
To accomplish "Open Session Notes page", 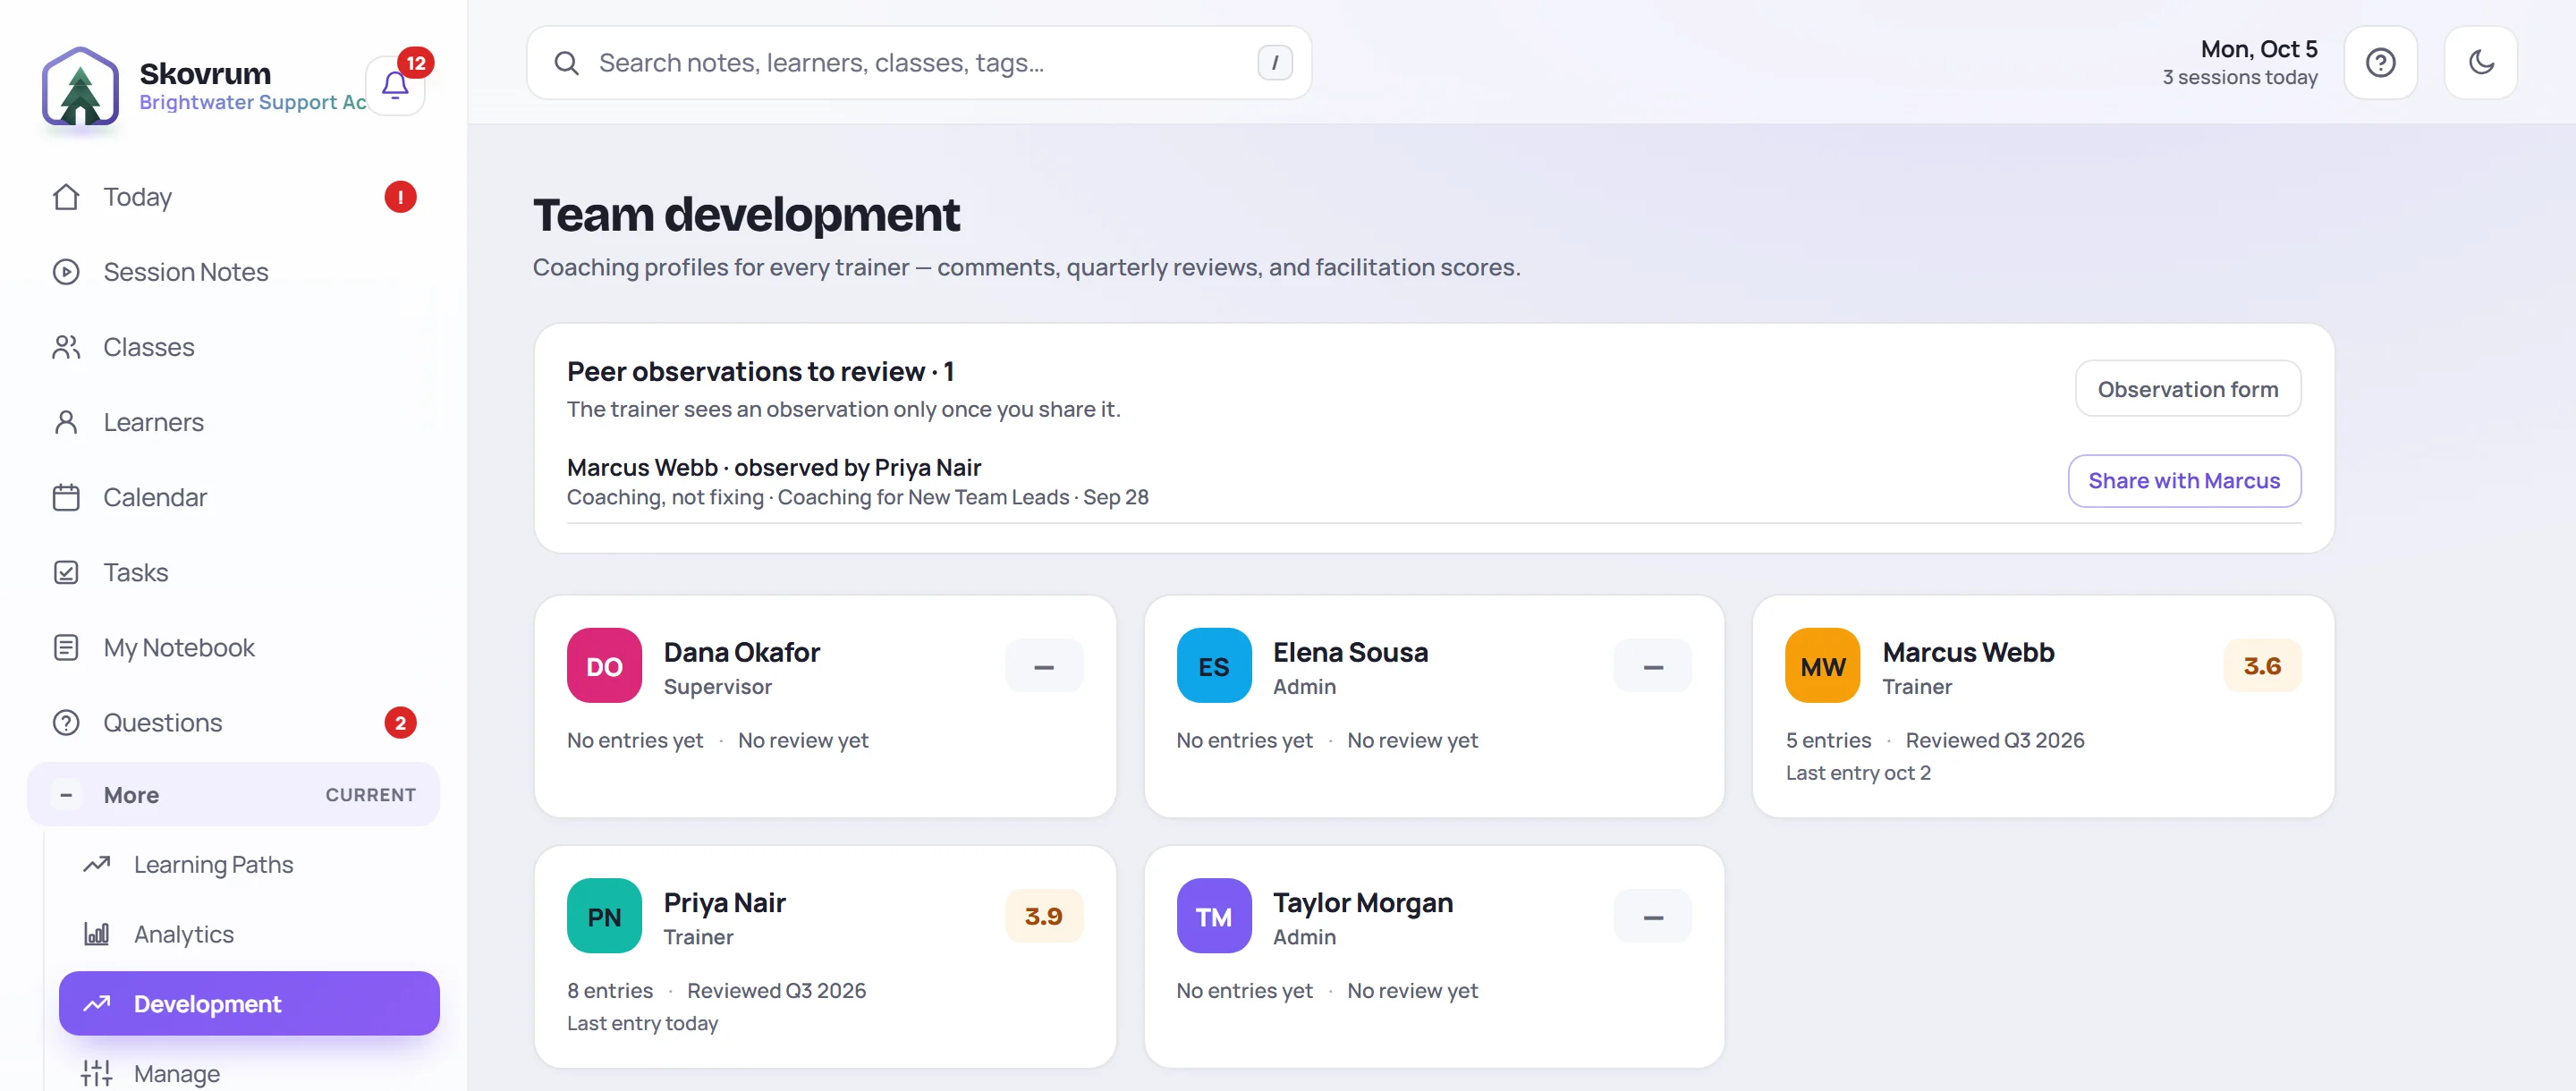I will coord(233,272).
